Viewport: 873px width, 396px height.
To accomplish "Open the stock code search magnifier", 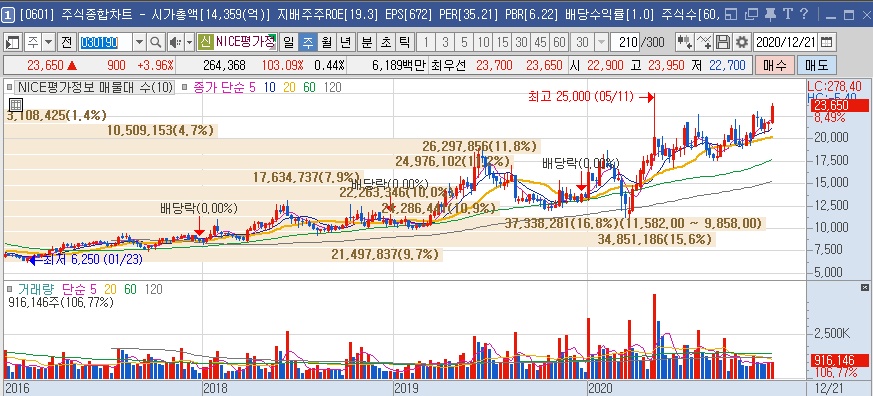I will click(x=156, y=42).
